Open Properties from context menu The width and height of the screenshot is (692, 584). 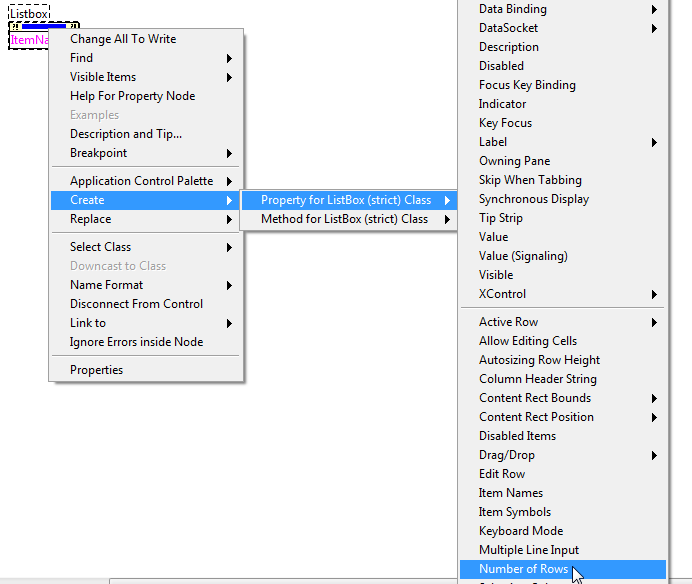pyautogui.click(x=146, y=370)
